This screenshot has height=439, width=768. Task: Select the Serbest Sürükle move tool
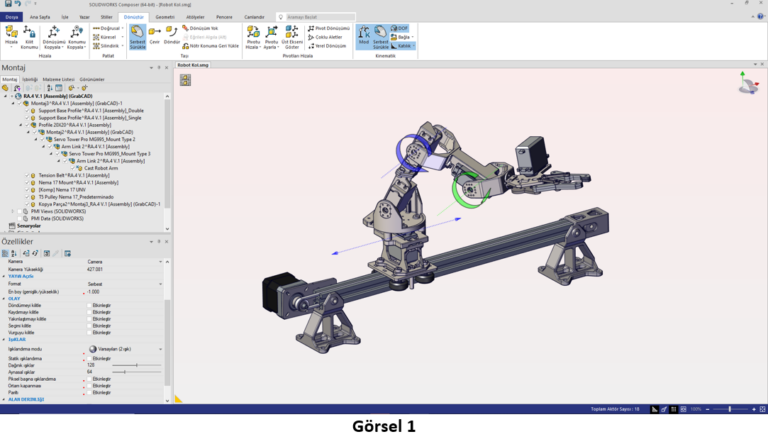point(138,36)
